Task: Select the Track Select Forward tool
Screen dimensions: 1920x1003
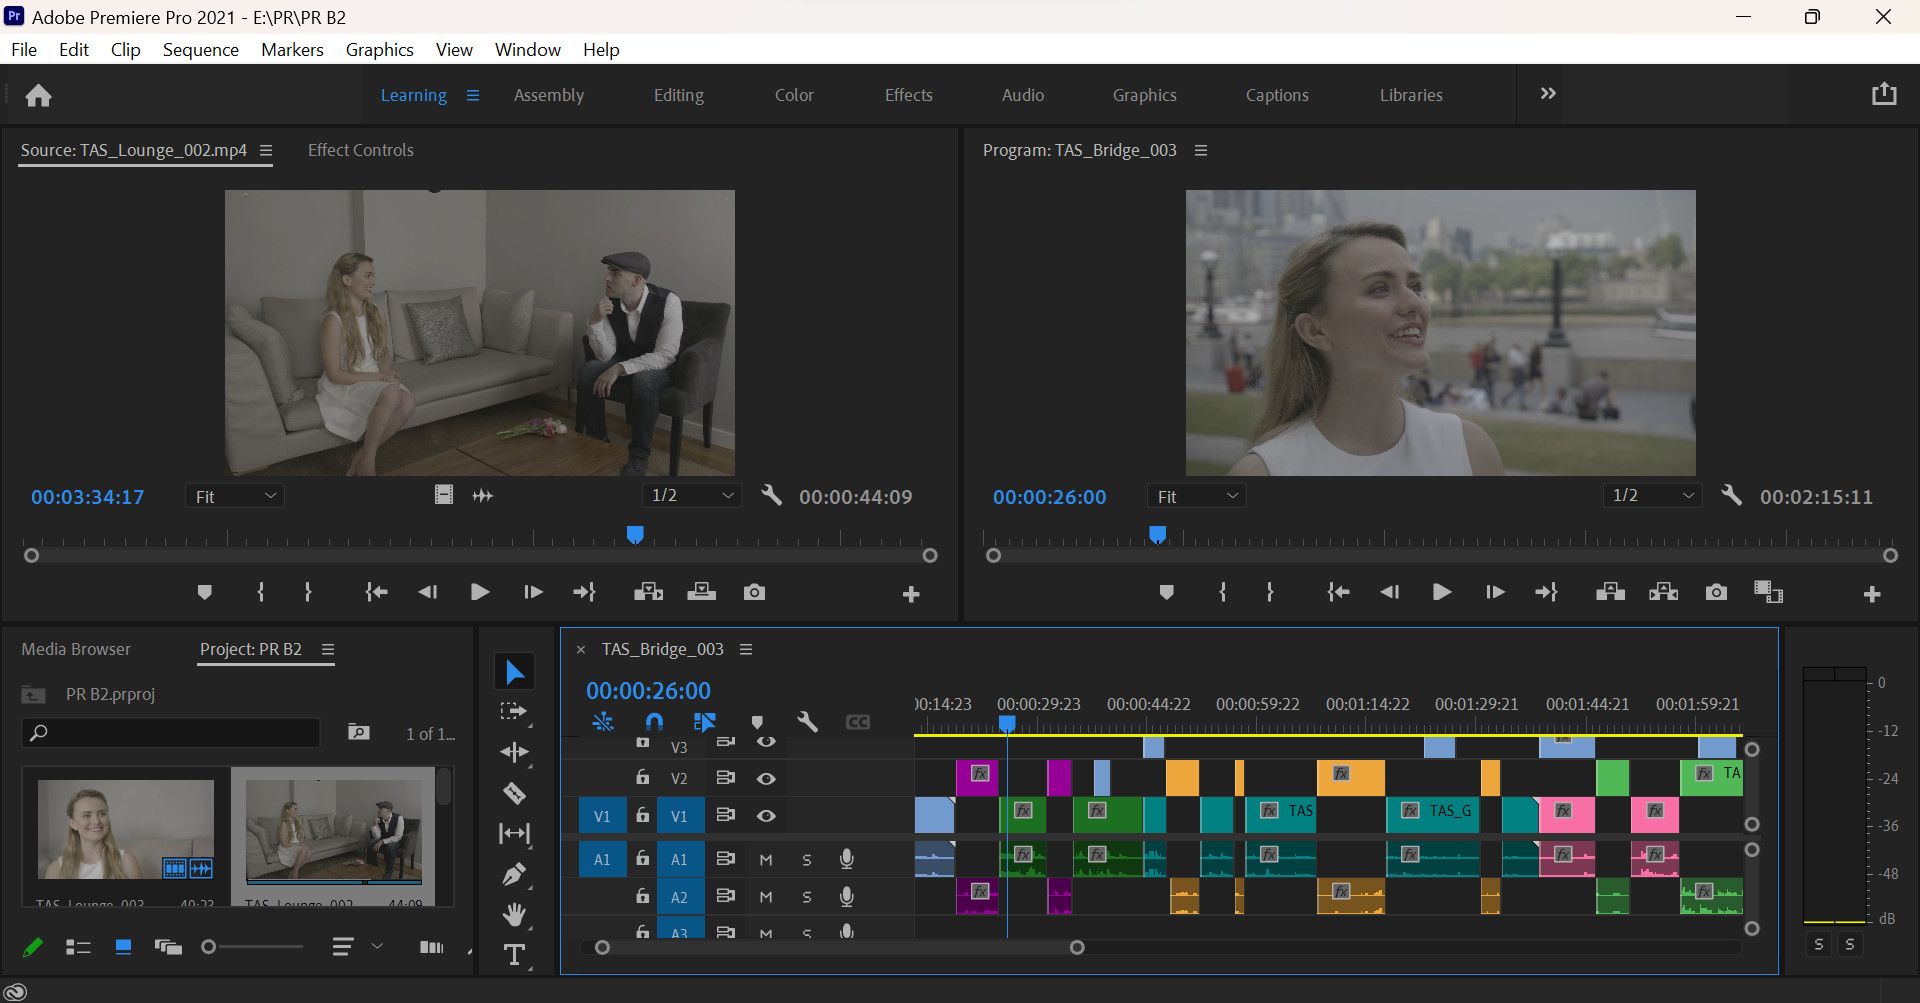Action: pos(514,712)
